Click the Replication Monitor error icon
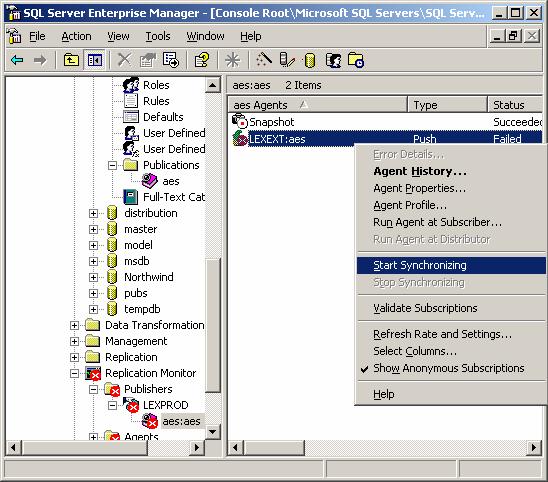Viewport: 548px width, 482px height. click(x=93, y=373)
